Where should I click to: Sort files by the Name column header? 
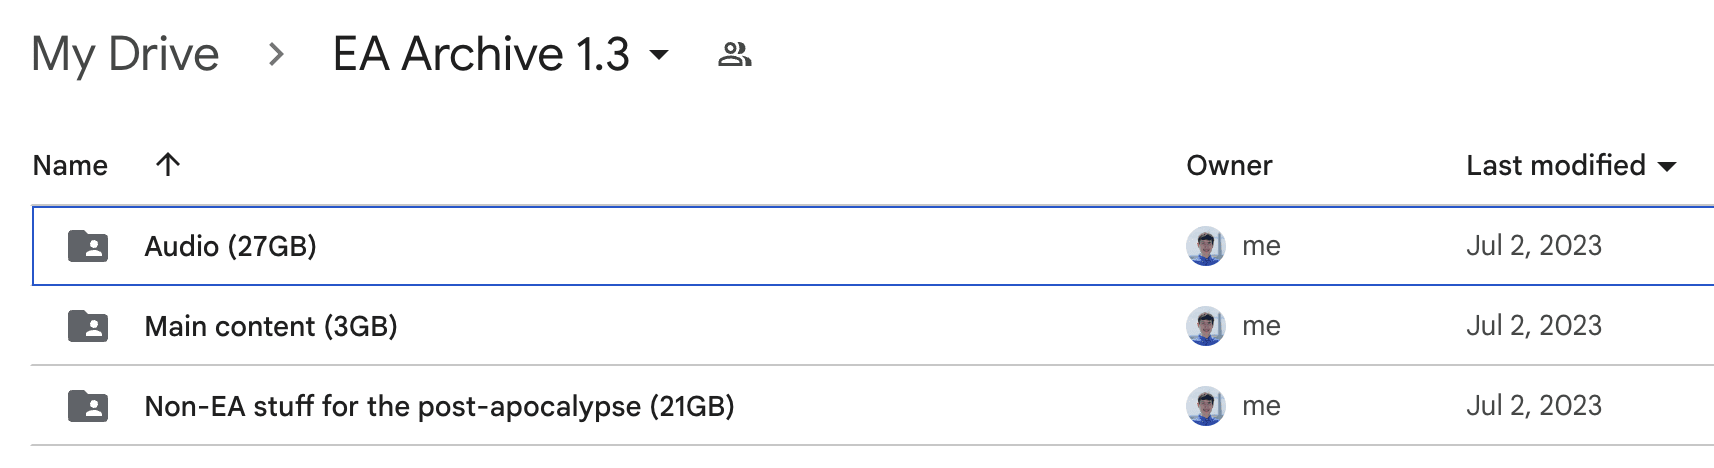[70, 165]
